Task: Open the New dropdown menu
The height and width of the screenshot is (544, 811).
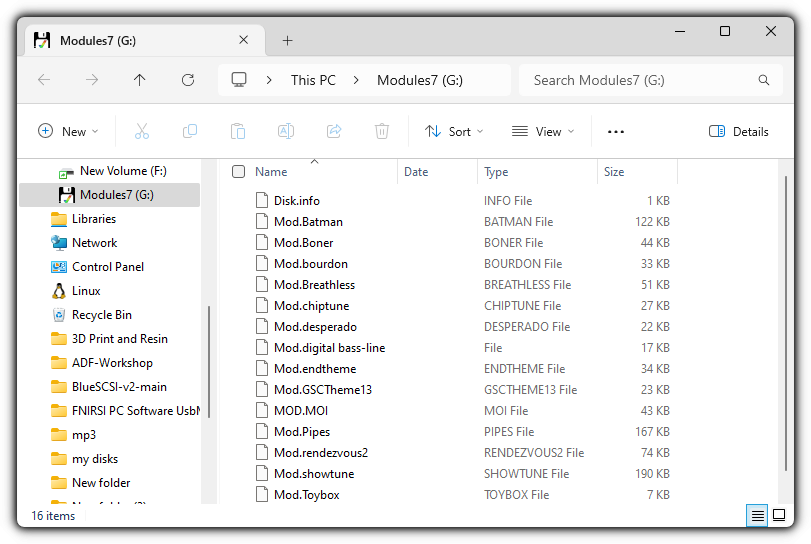Action: (x=68, y=132)
